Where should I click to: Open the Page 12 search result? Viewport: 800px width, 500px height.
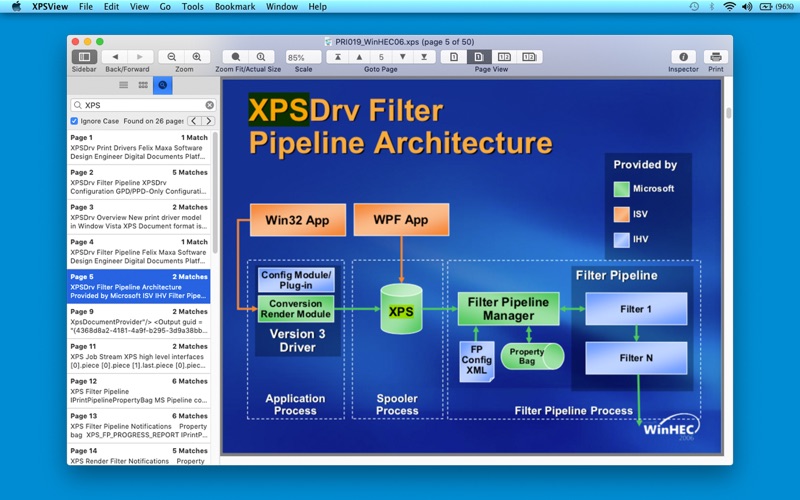(139, 390)
